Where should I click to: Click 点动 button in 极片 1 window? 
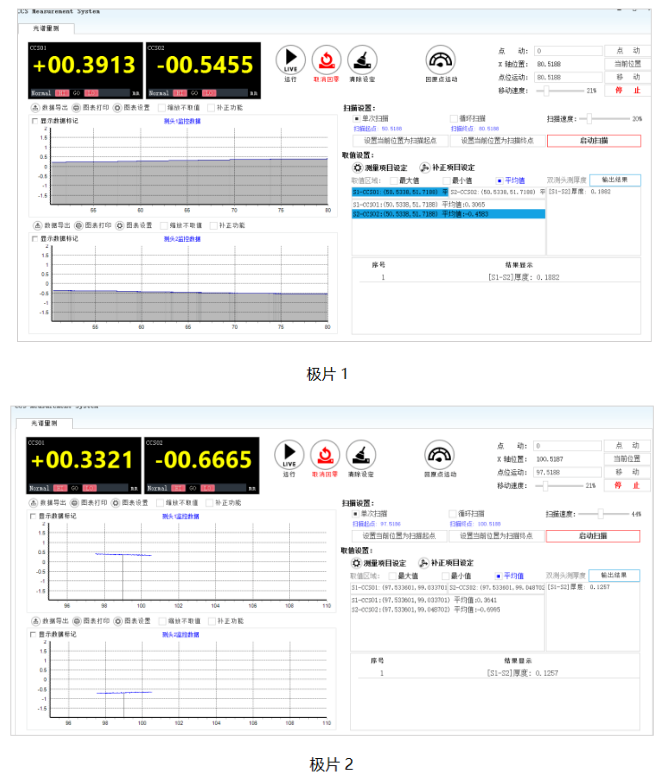pyautogui.click(x=628, y=51)
